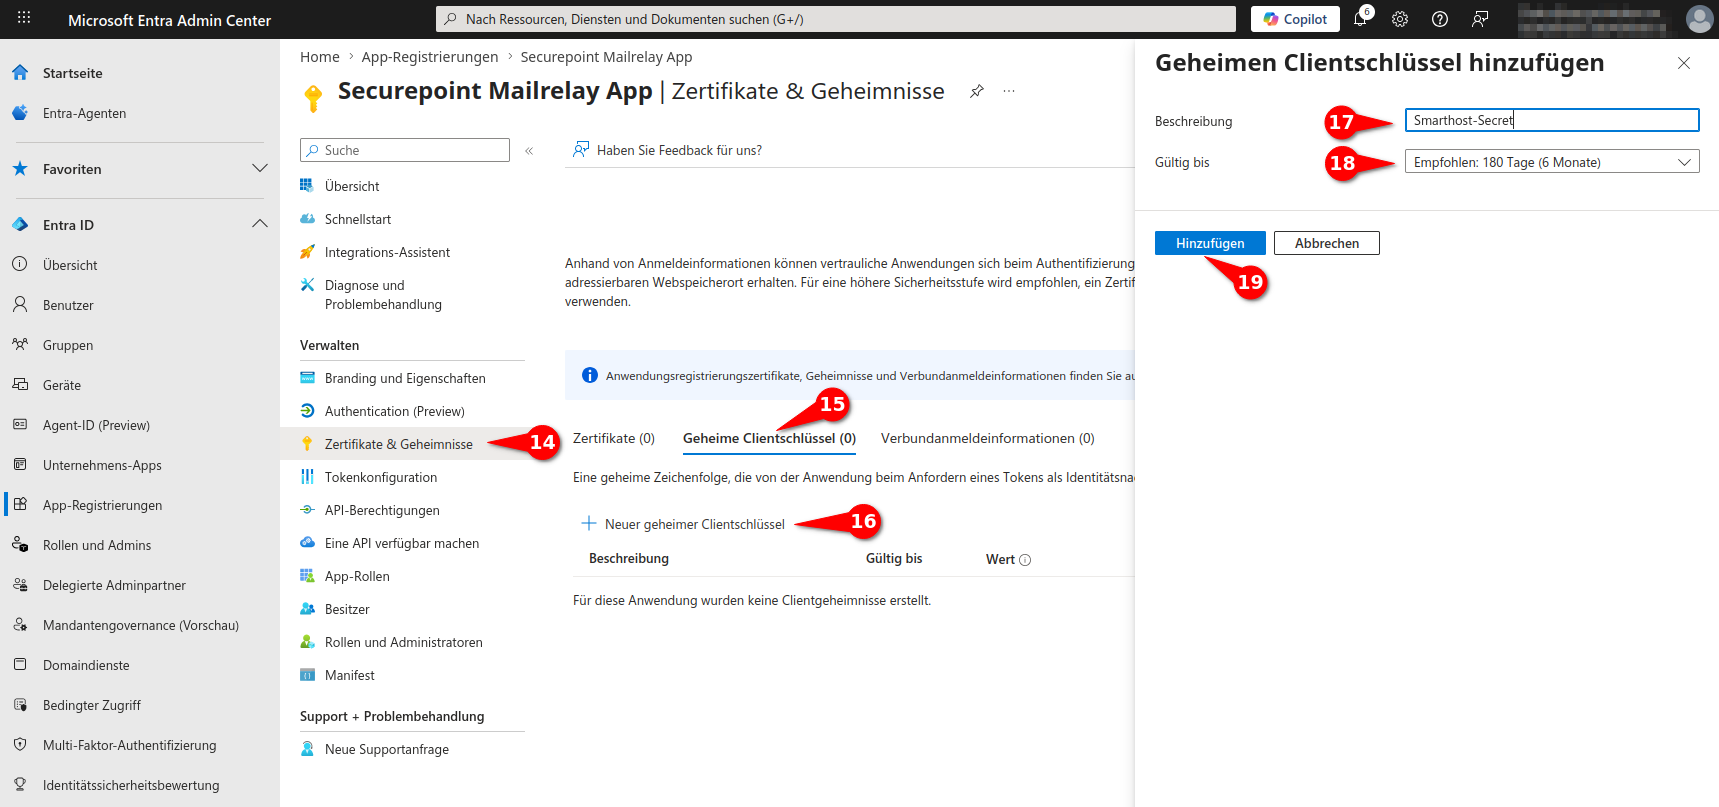
Task: Pin the Securepoint Mailrelay App page
Action: coord(977,91)
